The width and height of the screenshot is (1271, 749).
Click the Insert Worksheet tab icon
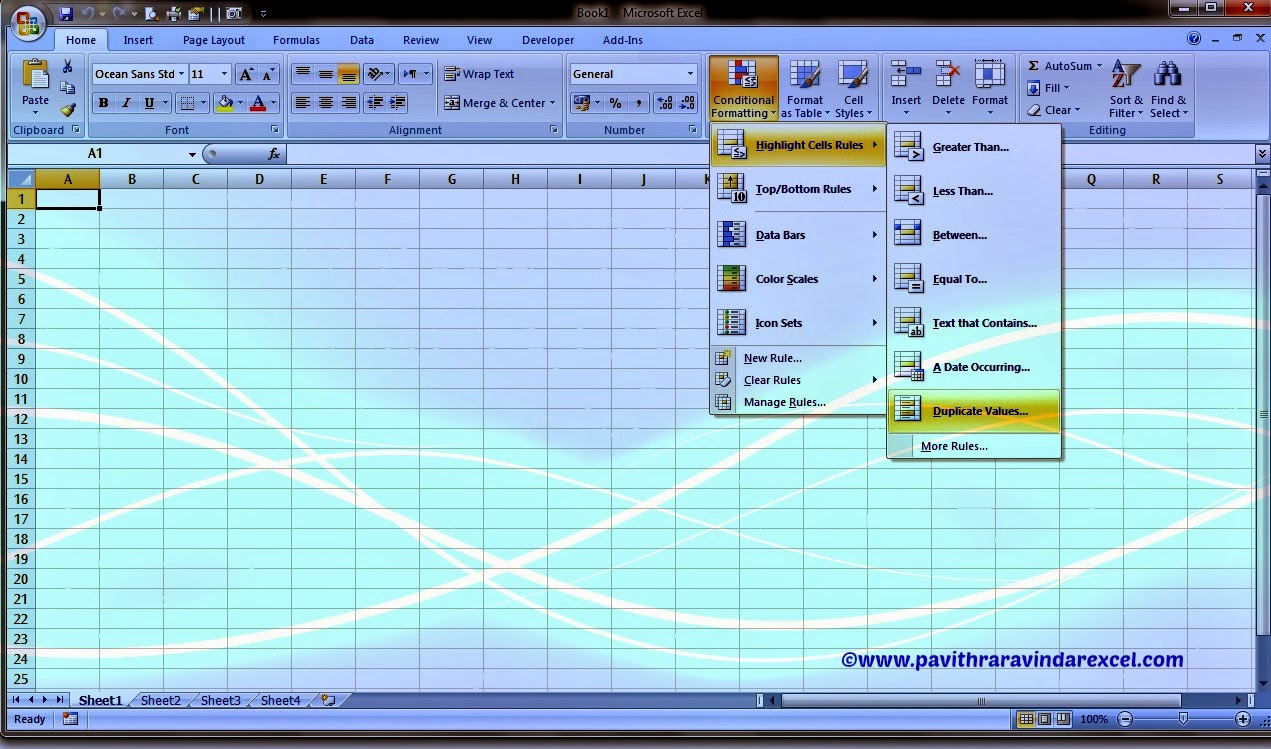click(x=328, y=700)
